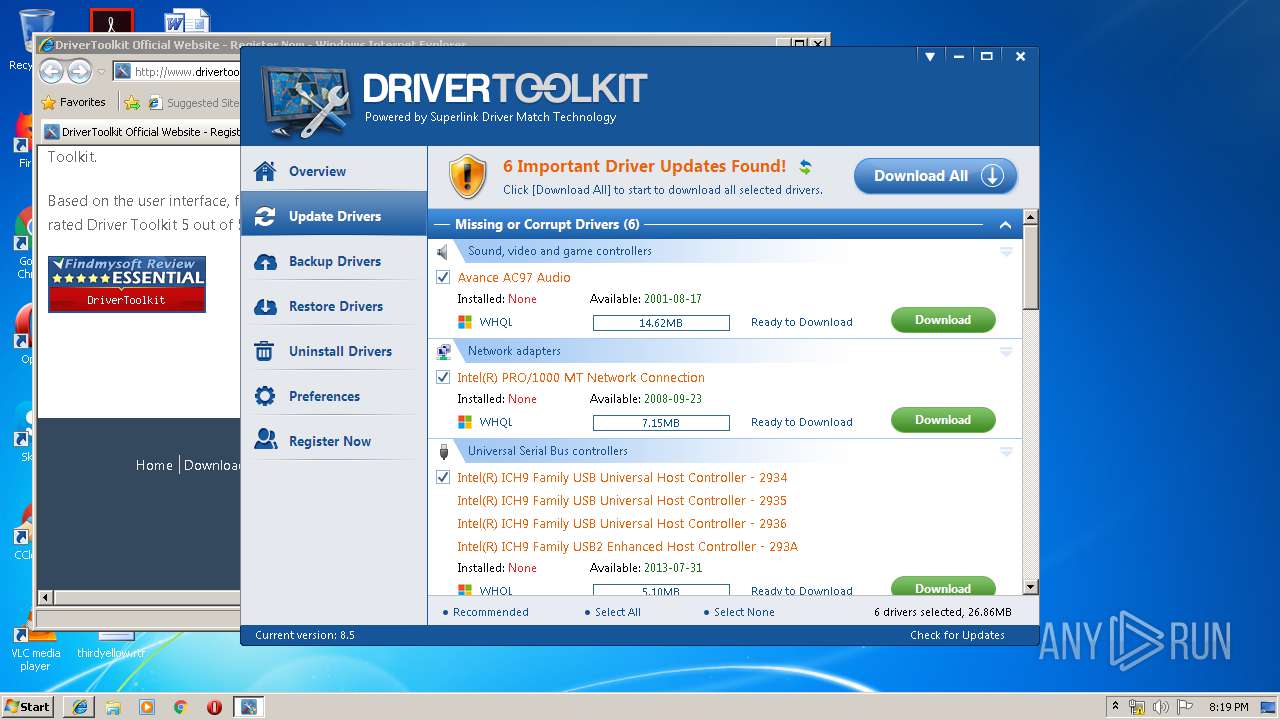Uncheck Intel ICH9 USB Host Controller 2934
The image size is (1280, 720).
coord(443,477)
